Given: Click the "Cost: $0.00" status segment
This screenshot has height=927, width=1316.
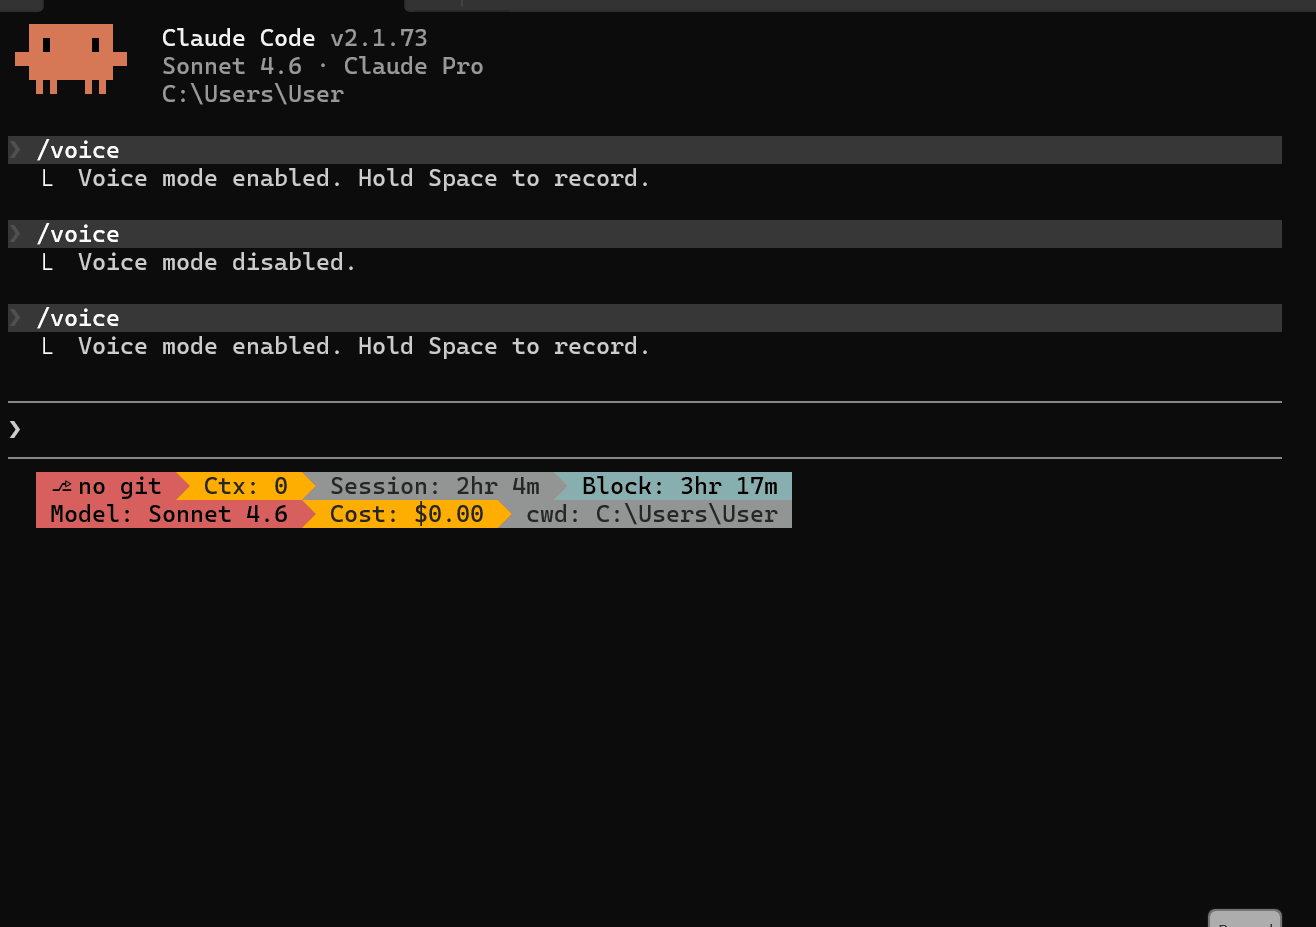Looking at the screenshot, I should click(x=406, y=514).
